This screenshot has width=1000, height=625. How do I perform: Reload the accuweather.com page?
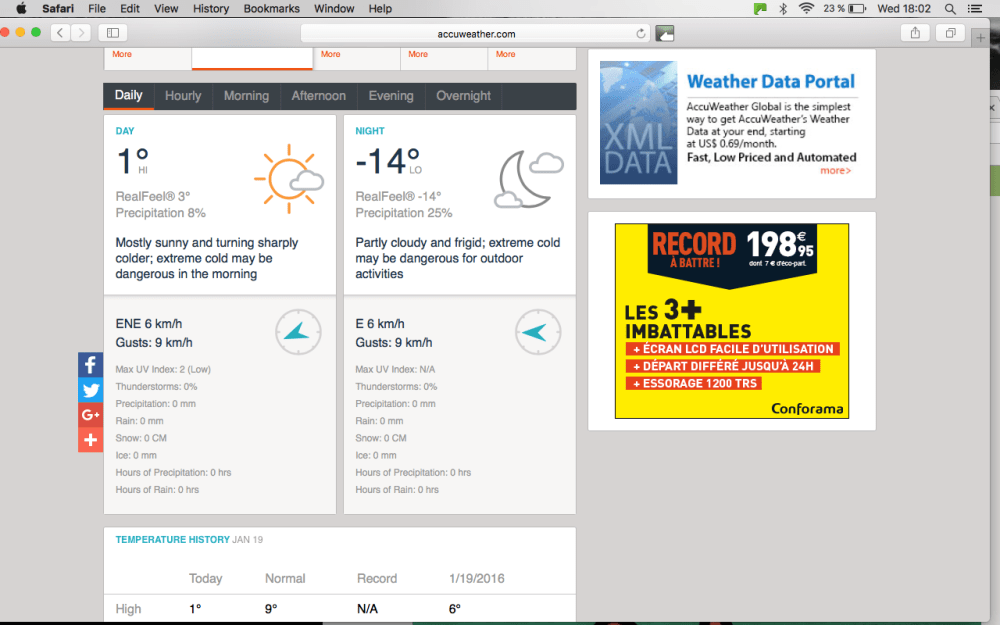(641, 33)
